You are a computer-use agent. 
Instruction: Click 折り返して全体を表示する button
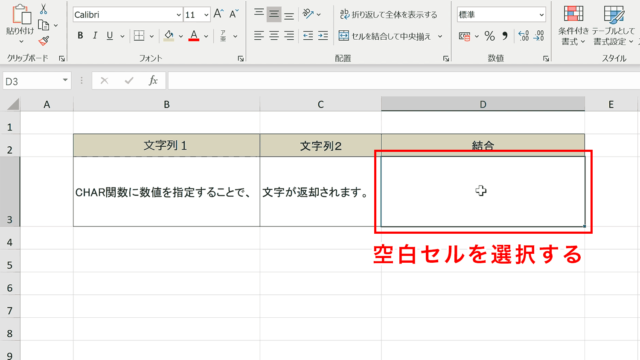coord(389,15)
